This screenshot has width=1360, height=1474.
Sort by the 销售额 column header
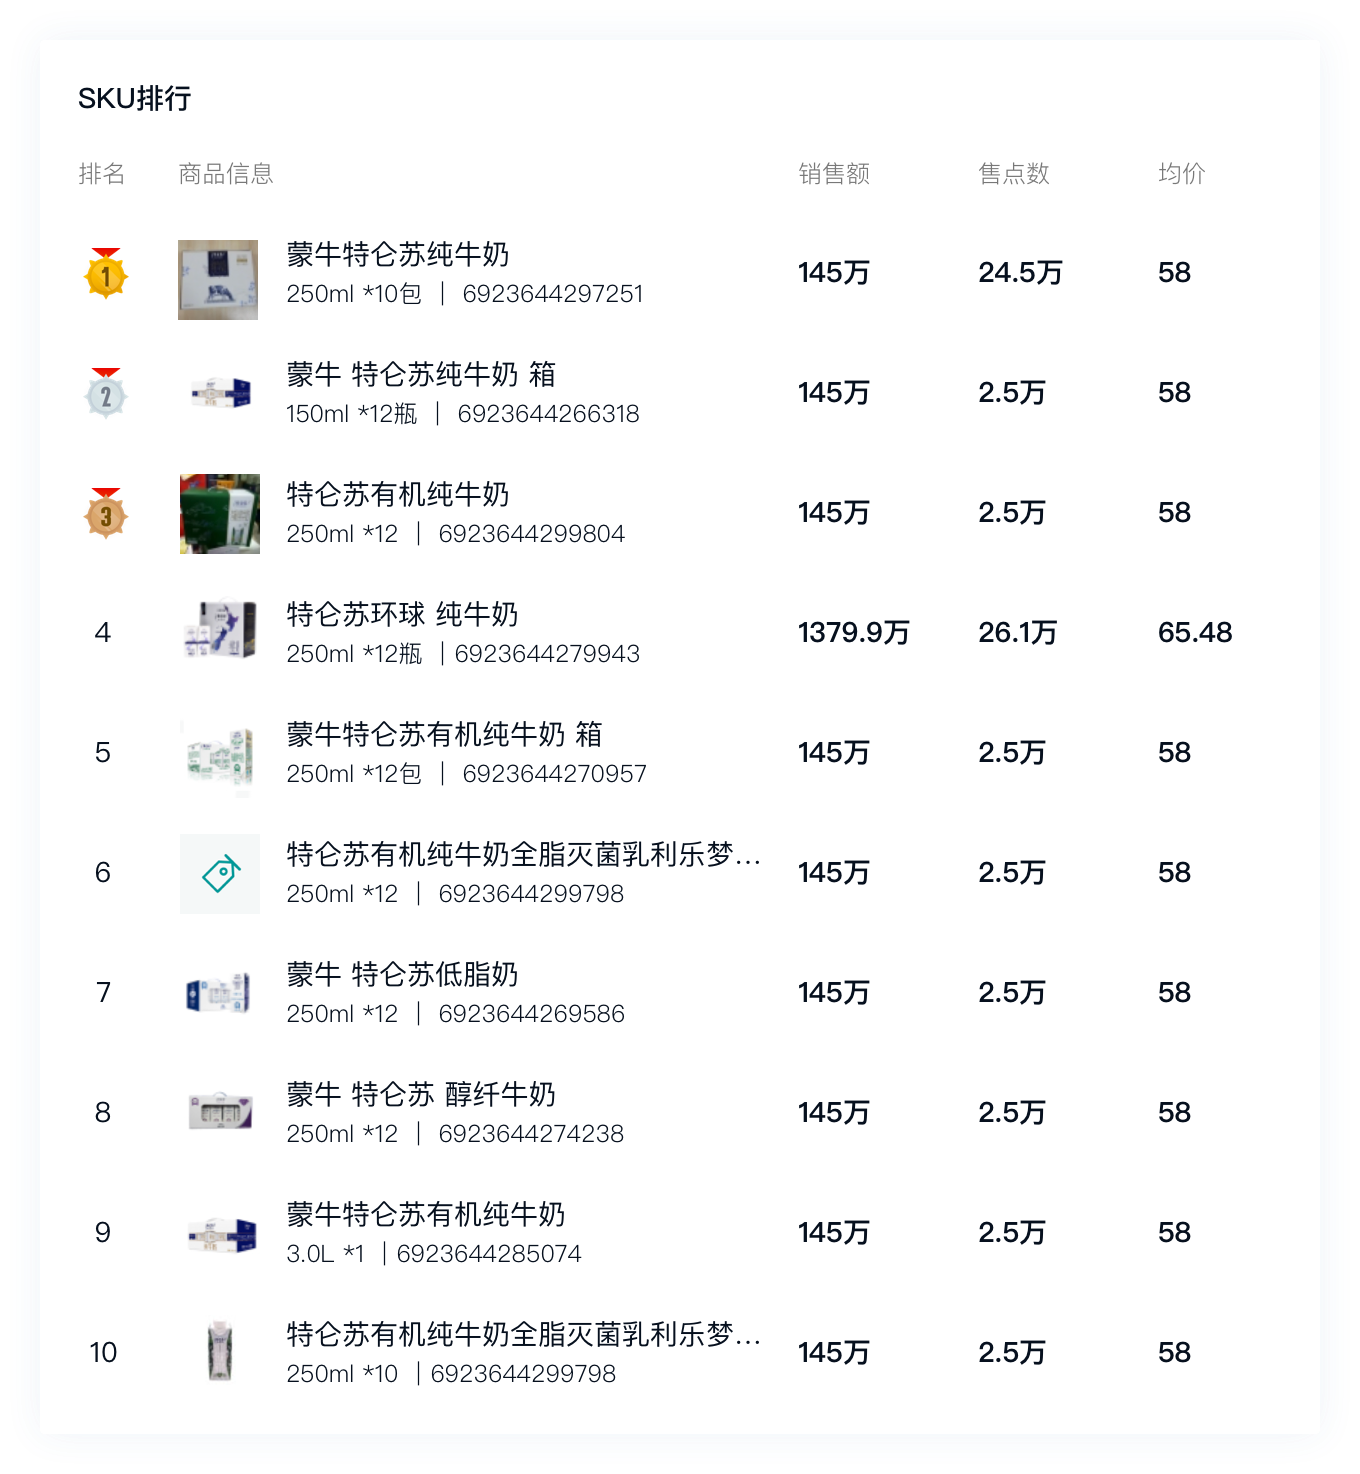tap(834, 174)
